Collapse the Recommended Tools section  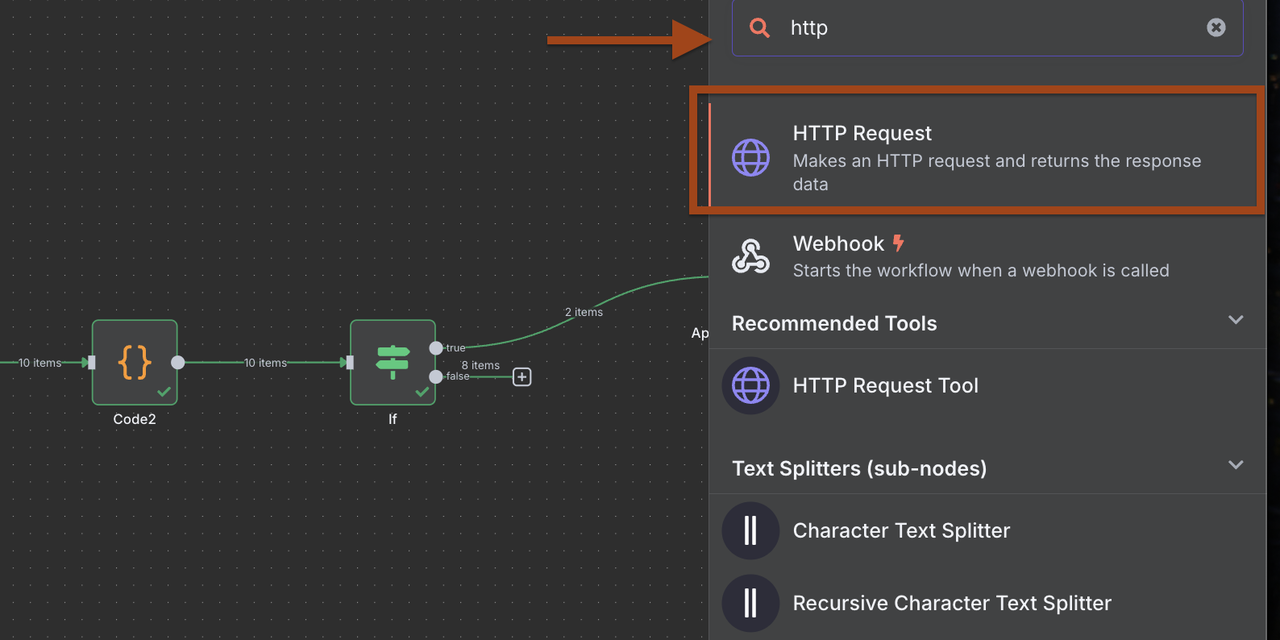coord(1236,320)
